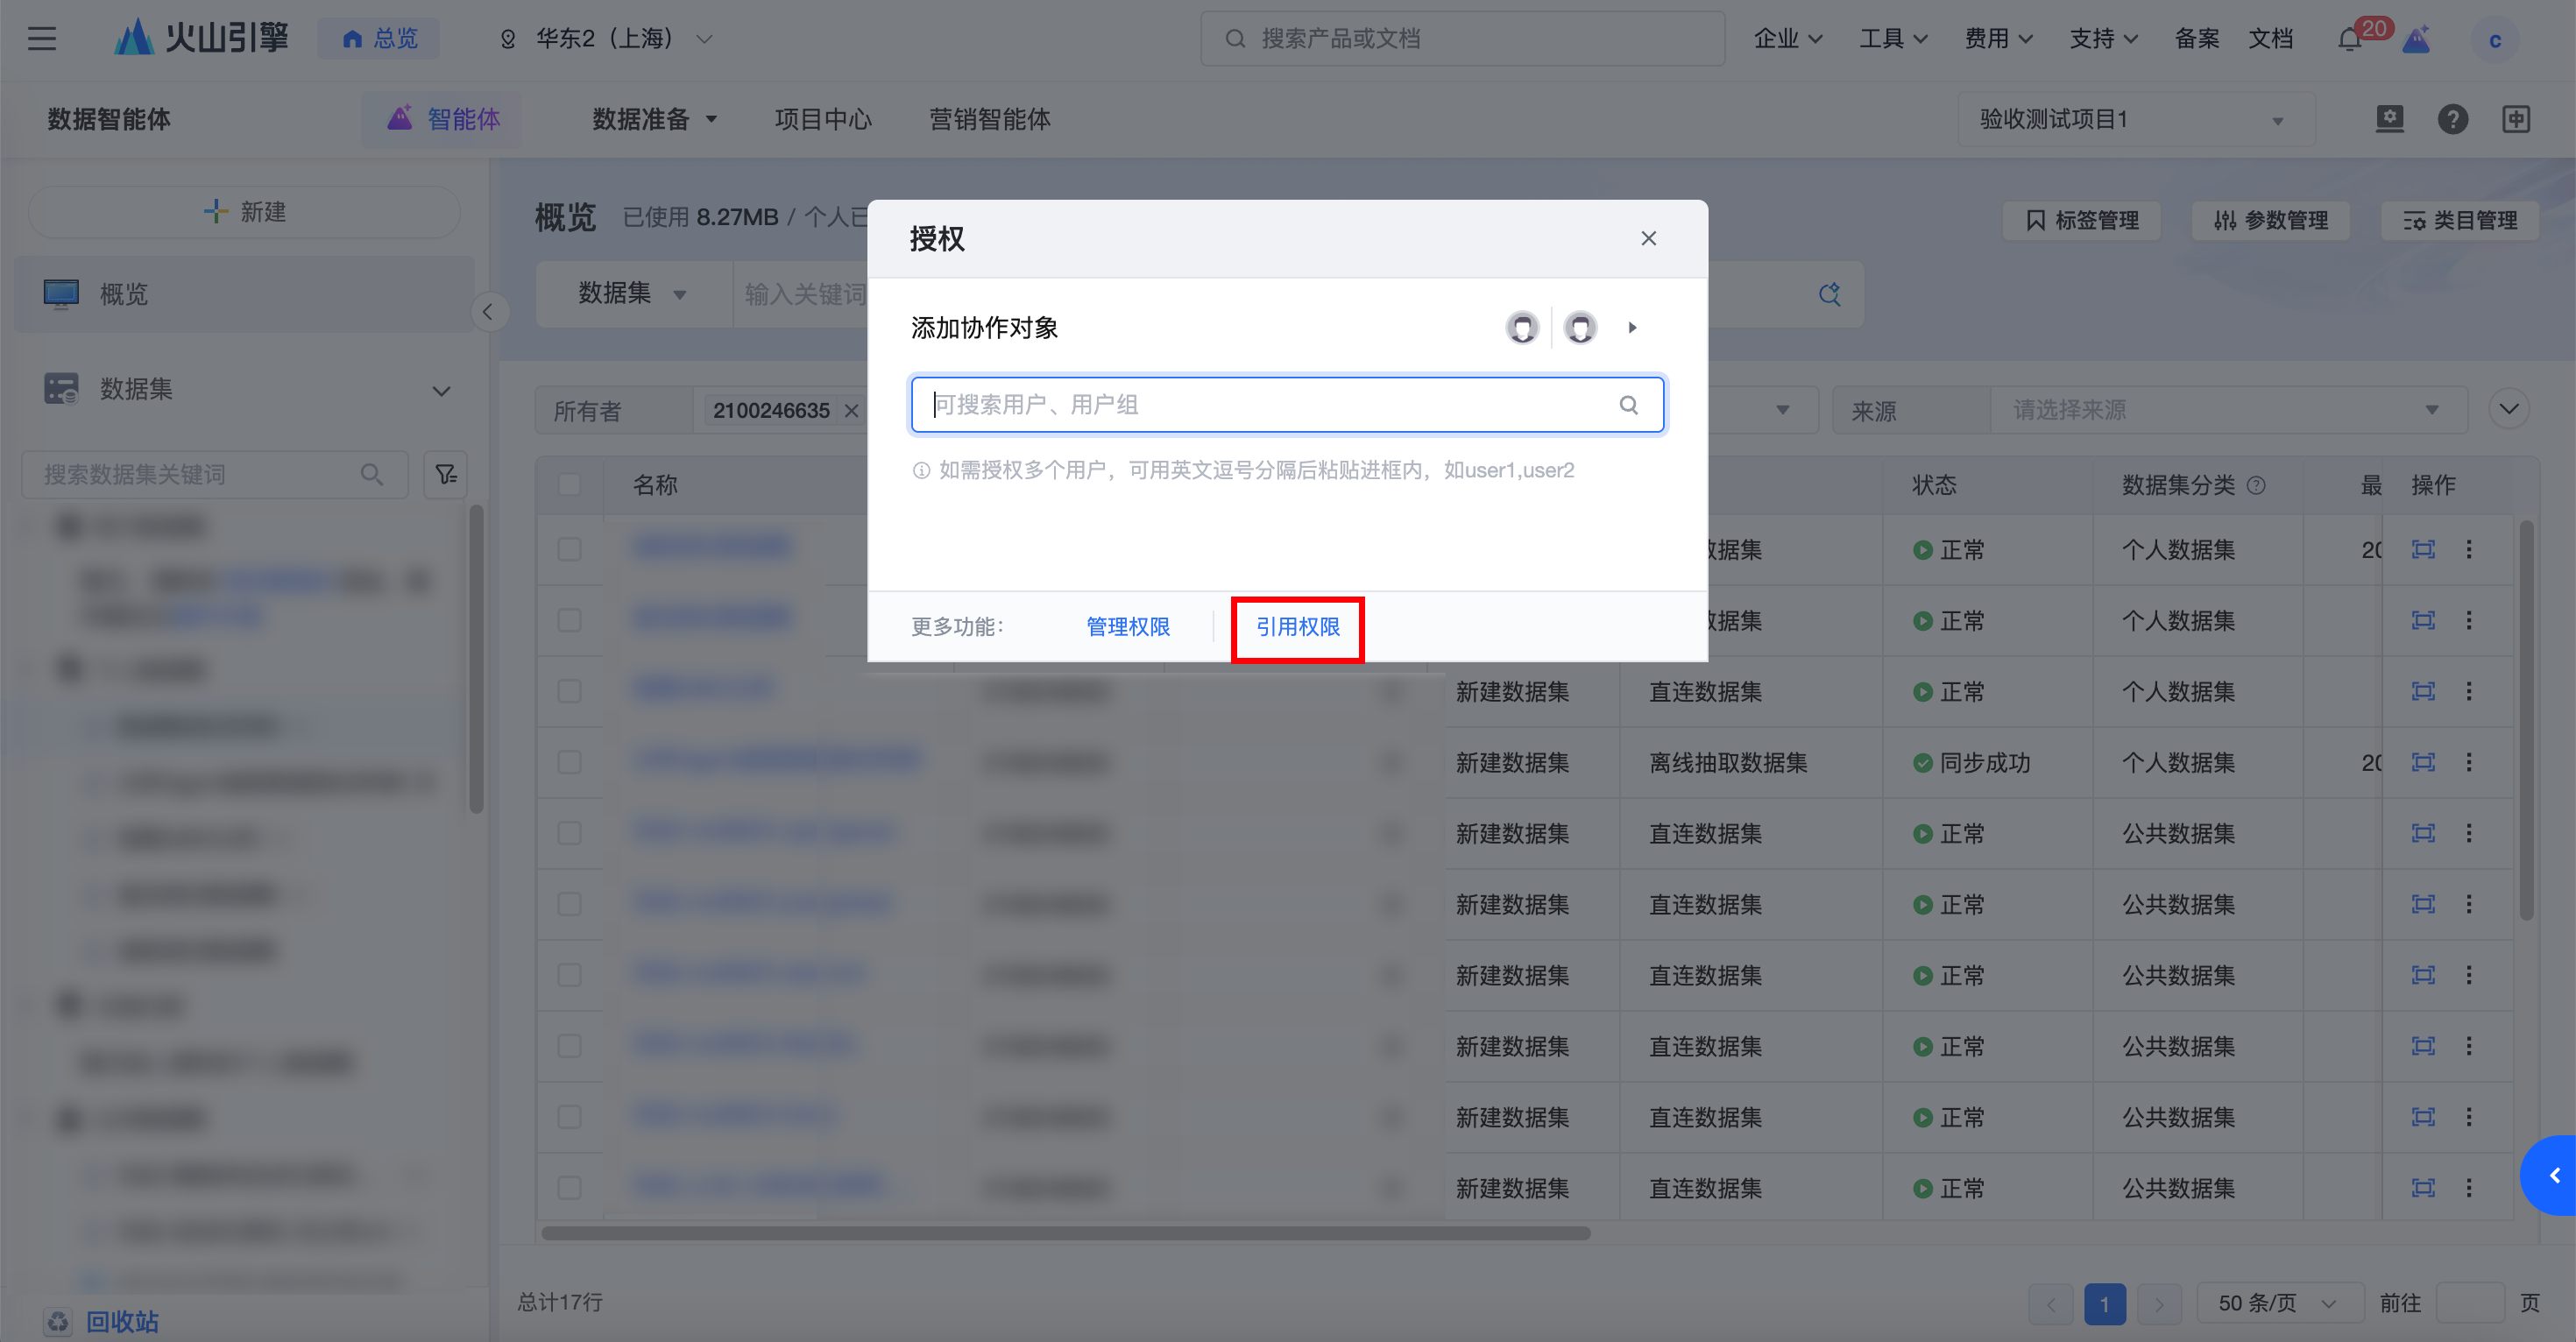Check the third dataset row checkbox
Viewport: 2576px width, 1342px height.
[570, 691]
